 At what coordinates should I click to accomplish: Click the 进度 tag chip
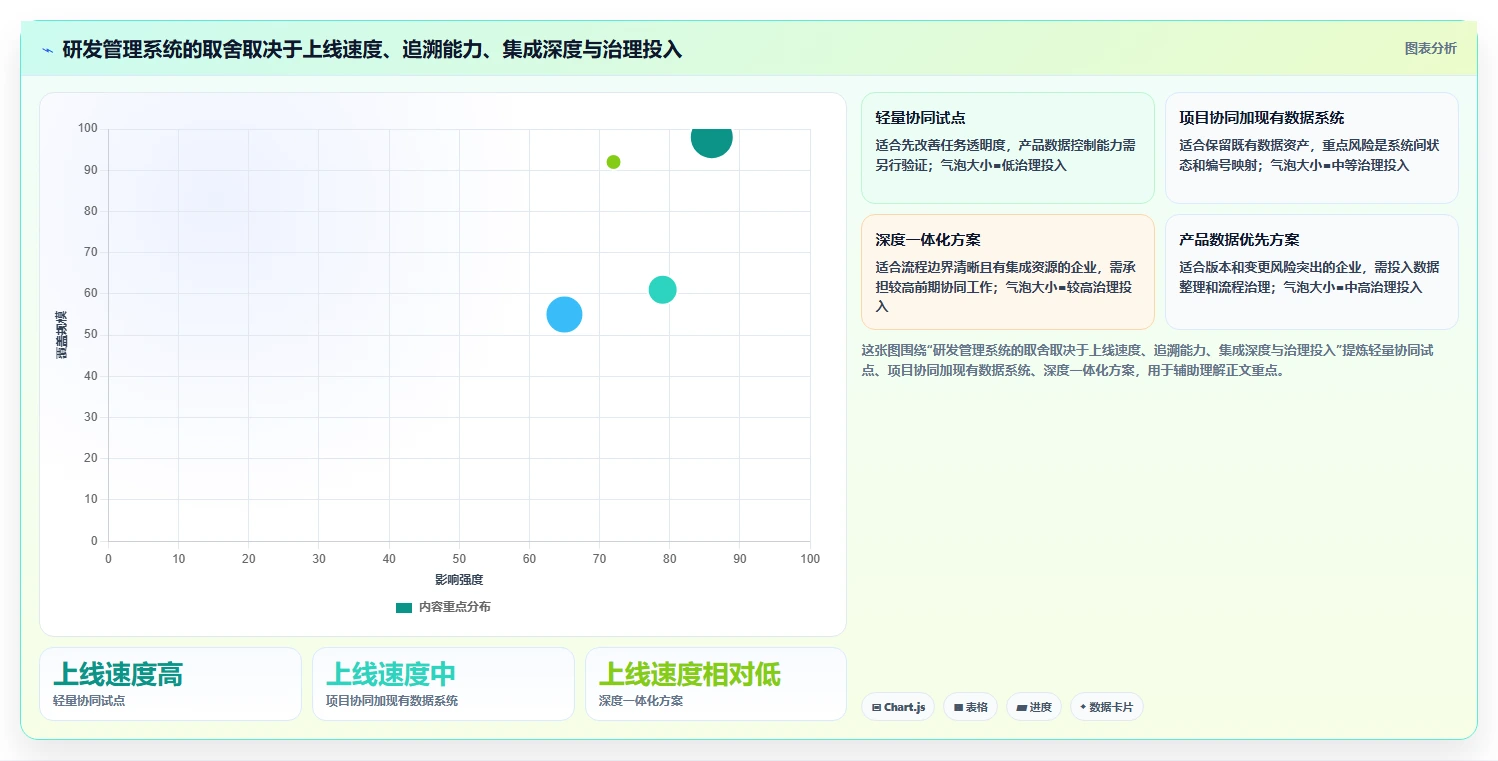[x=1033, y=707]
